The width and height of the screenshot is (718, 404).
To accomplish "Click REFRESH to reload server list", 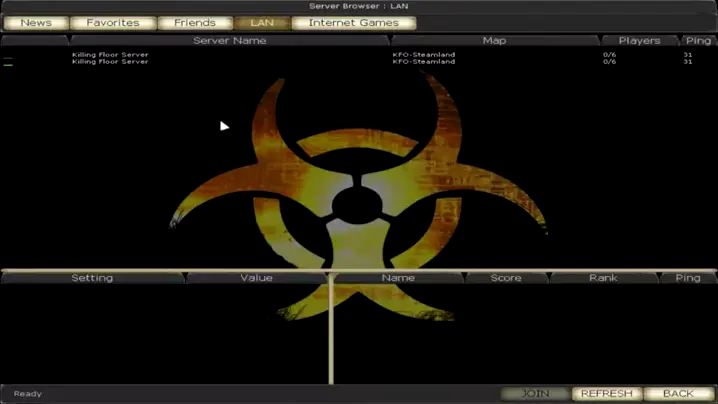I will click(x=606, y=394).
